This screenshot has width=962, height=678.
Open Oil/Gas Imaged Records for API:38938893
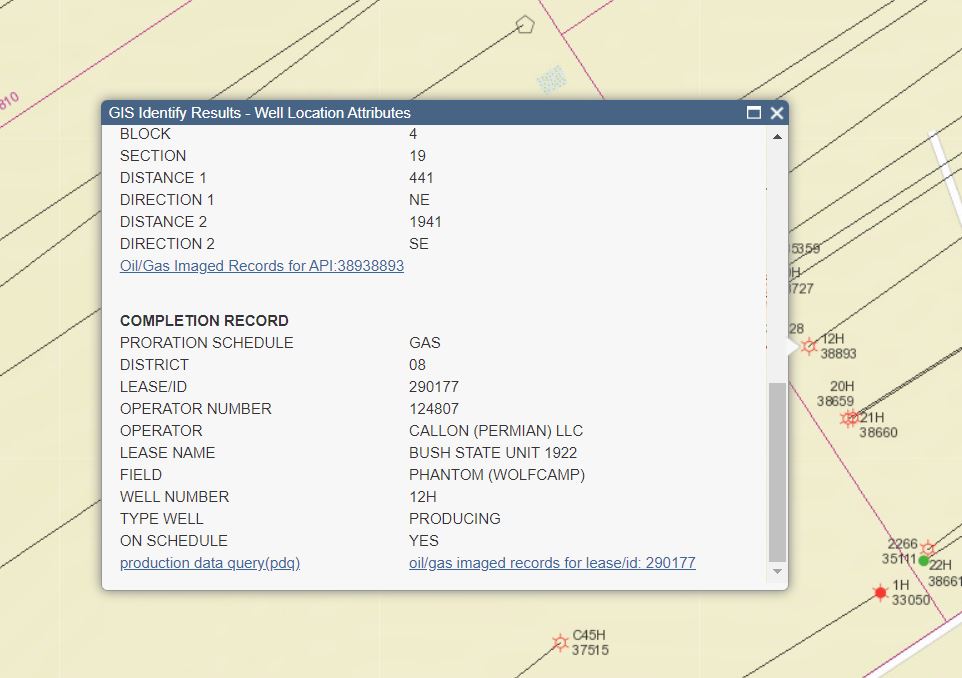point(262,266)
